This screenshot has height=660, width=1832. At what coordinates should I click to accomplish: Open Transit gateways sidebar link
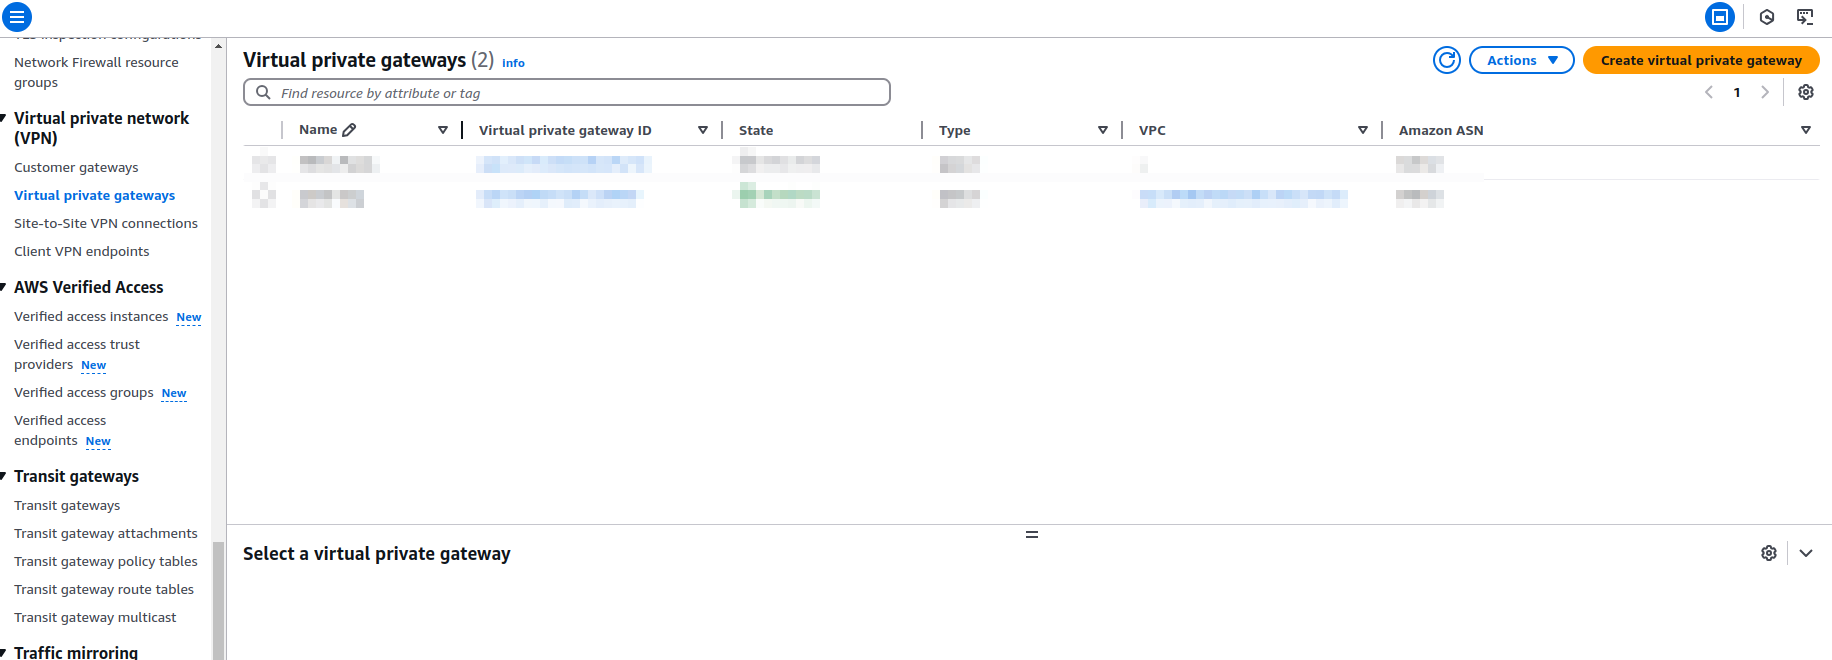[x=67, y=506]
